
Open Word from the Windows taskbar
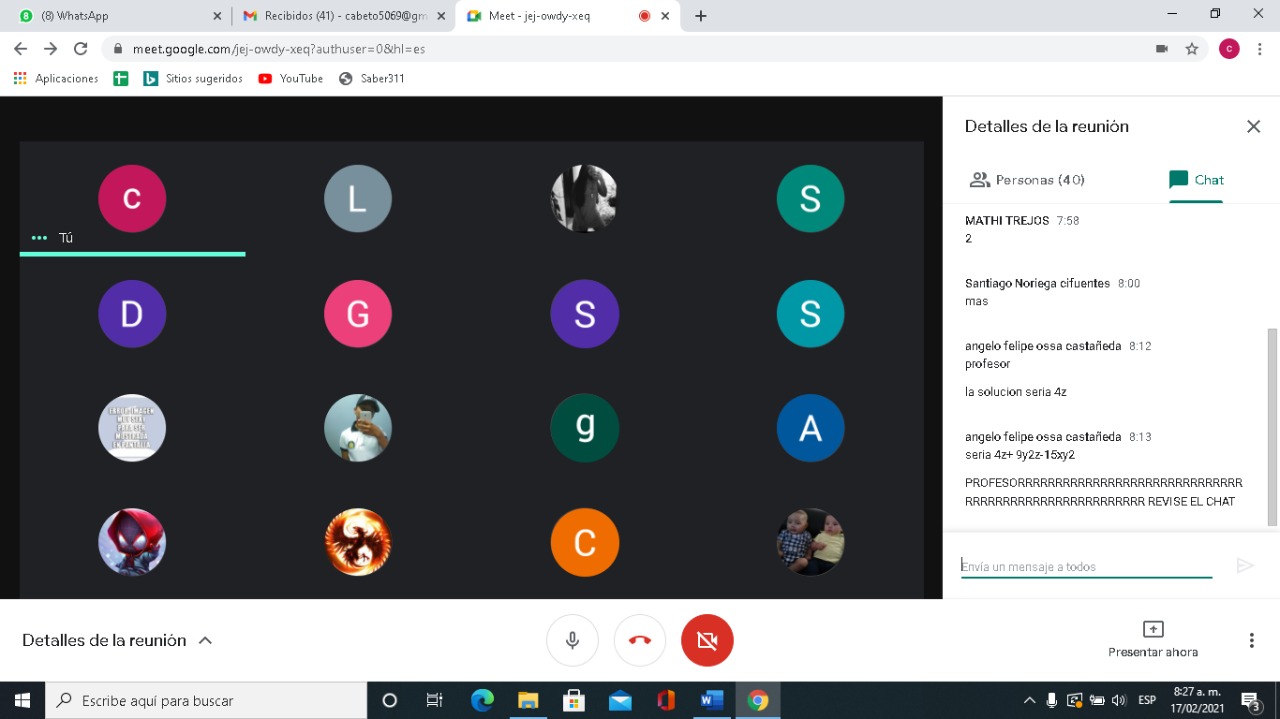(711, 700)
